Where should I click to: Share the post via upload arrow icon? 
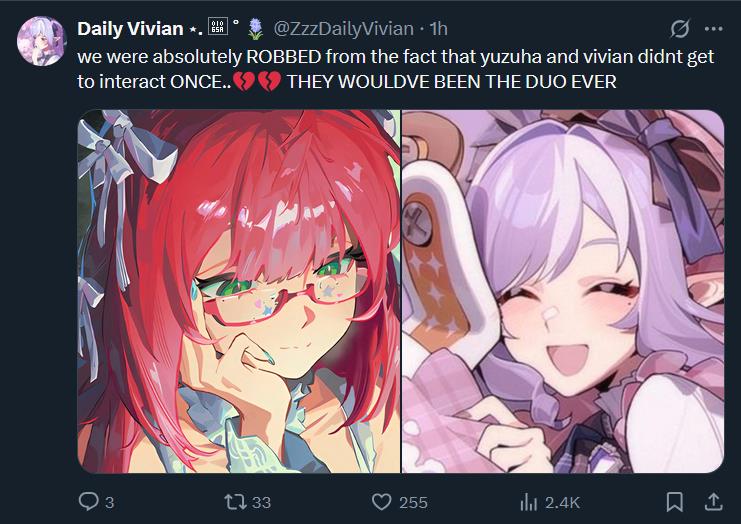(714, 501)
